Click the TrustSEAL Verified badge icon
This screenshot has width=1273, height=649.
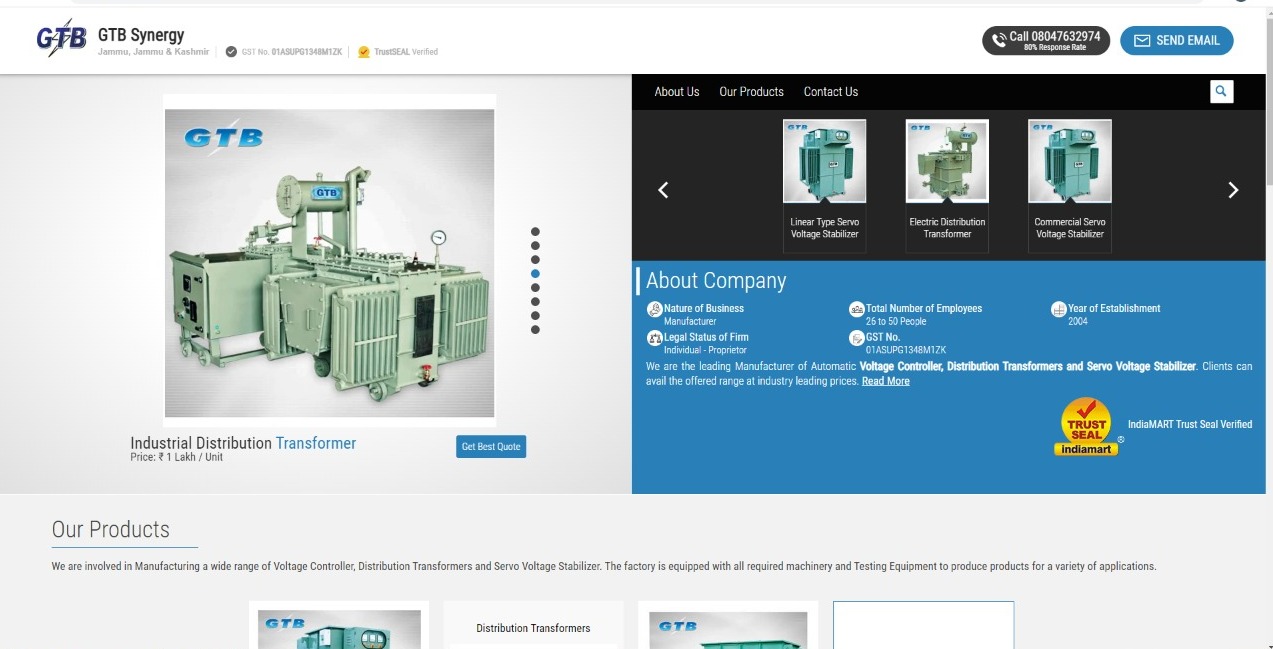(x=364, y=52)
